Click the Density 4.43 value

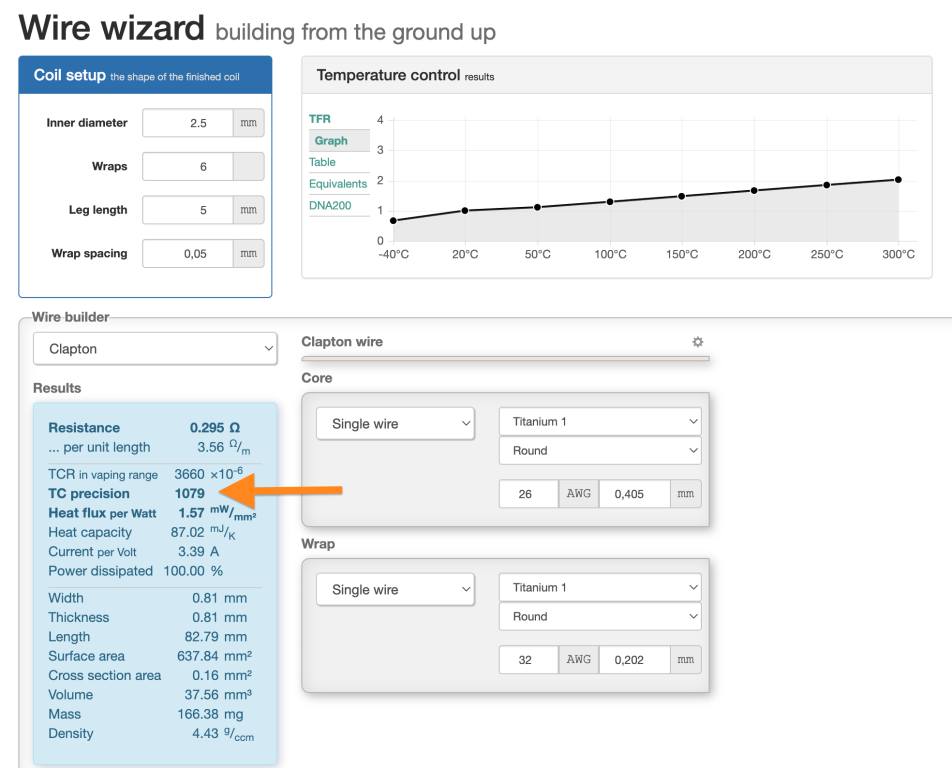[x=205, y=734]
